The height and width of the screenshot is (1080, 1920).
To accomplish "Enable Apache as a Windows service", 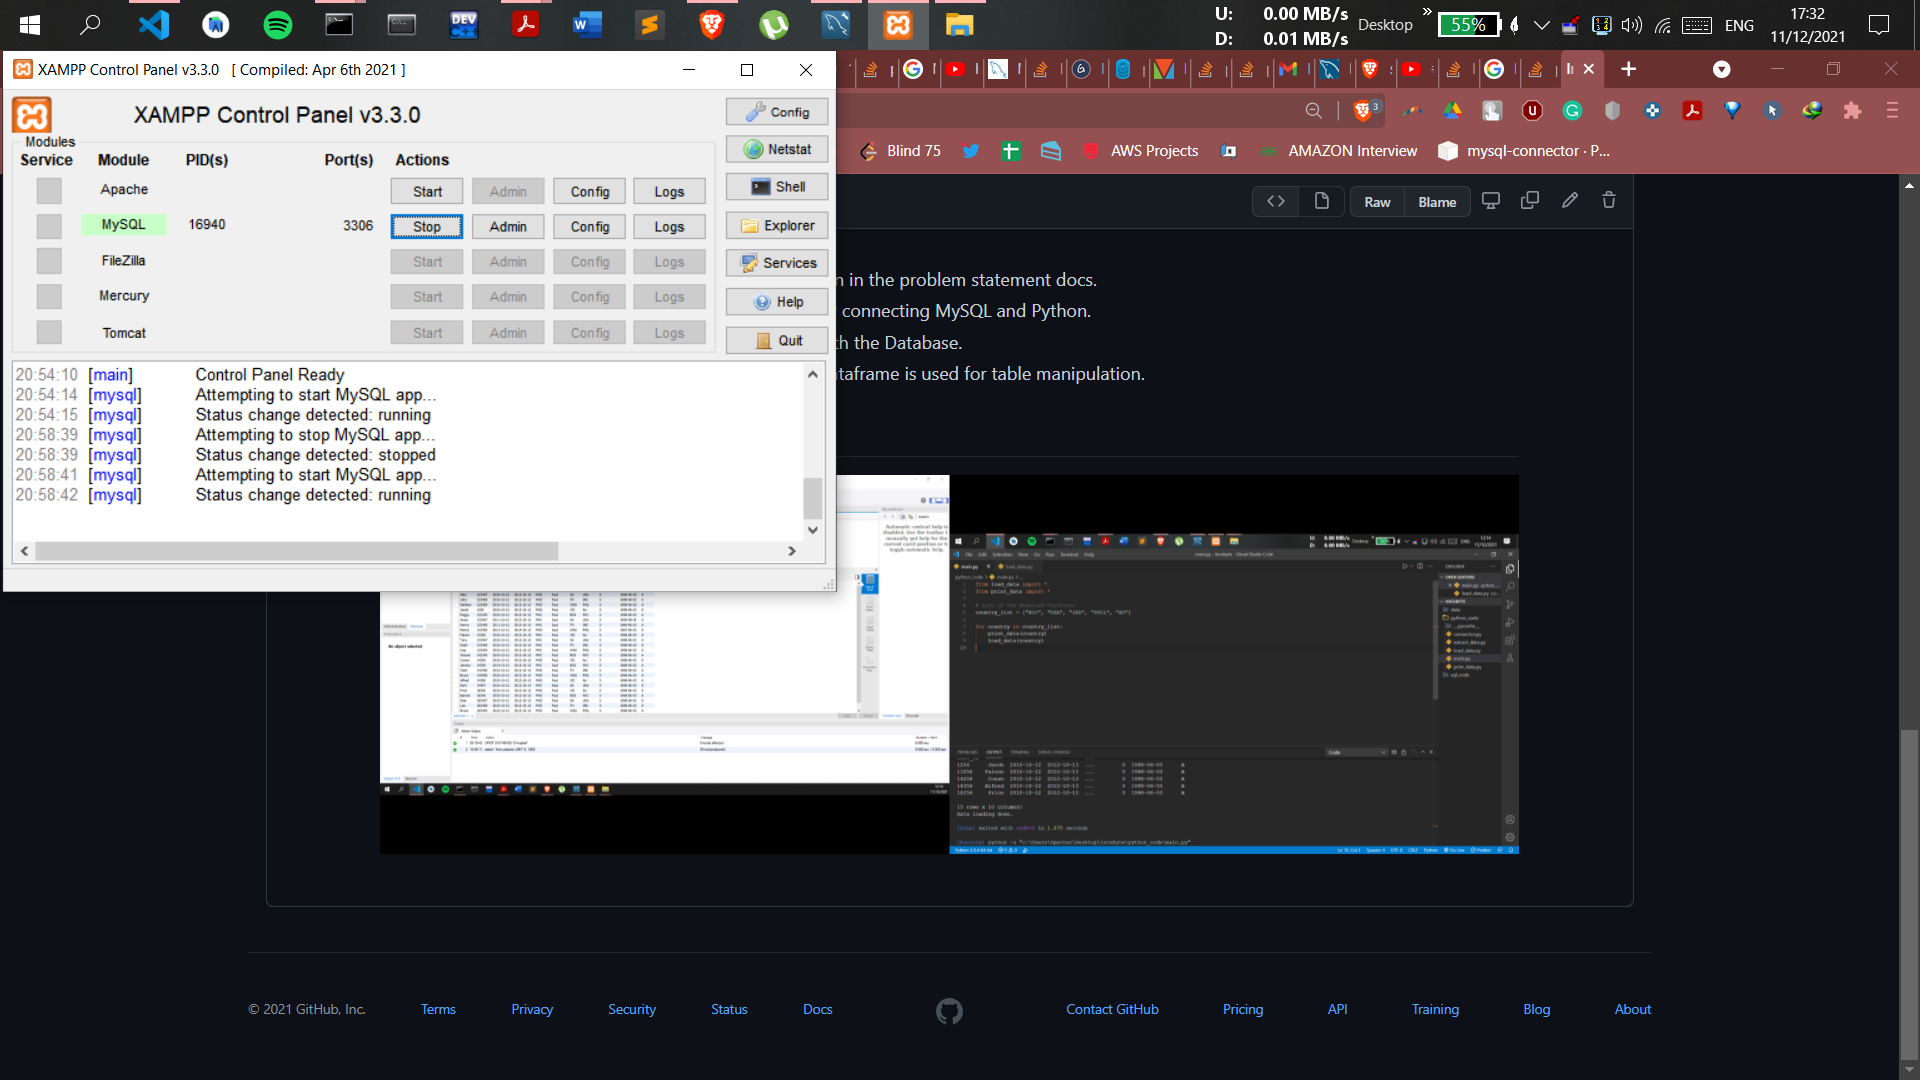I will click(48, 190).
